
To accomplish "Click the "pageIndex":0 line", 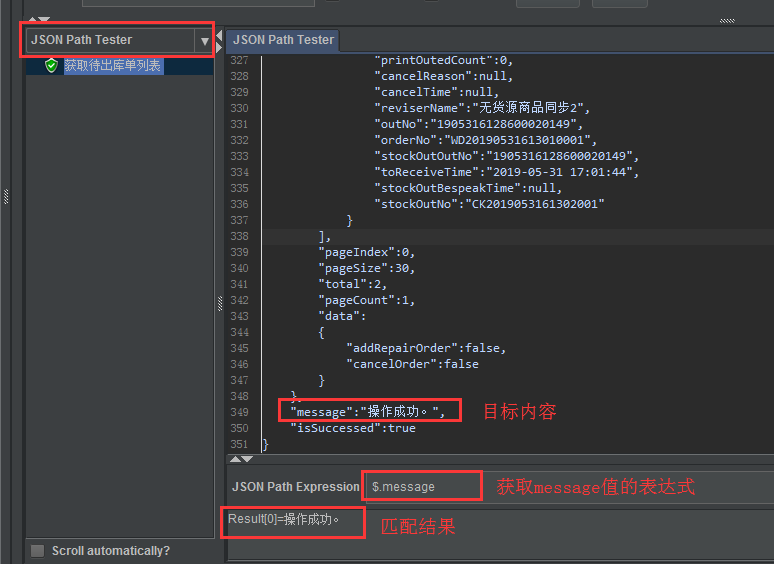I will tap(366, 252).
